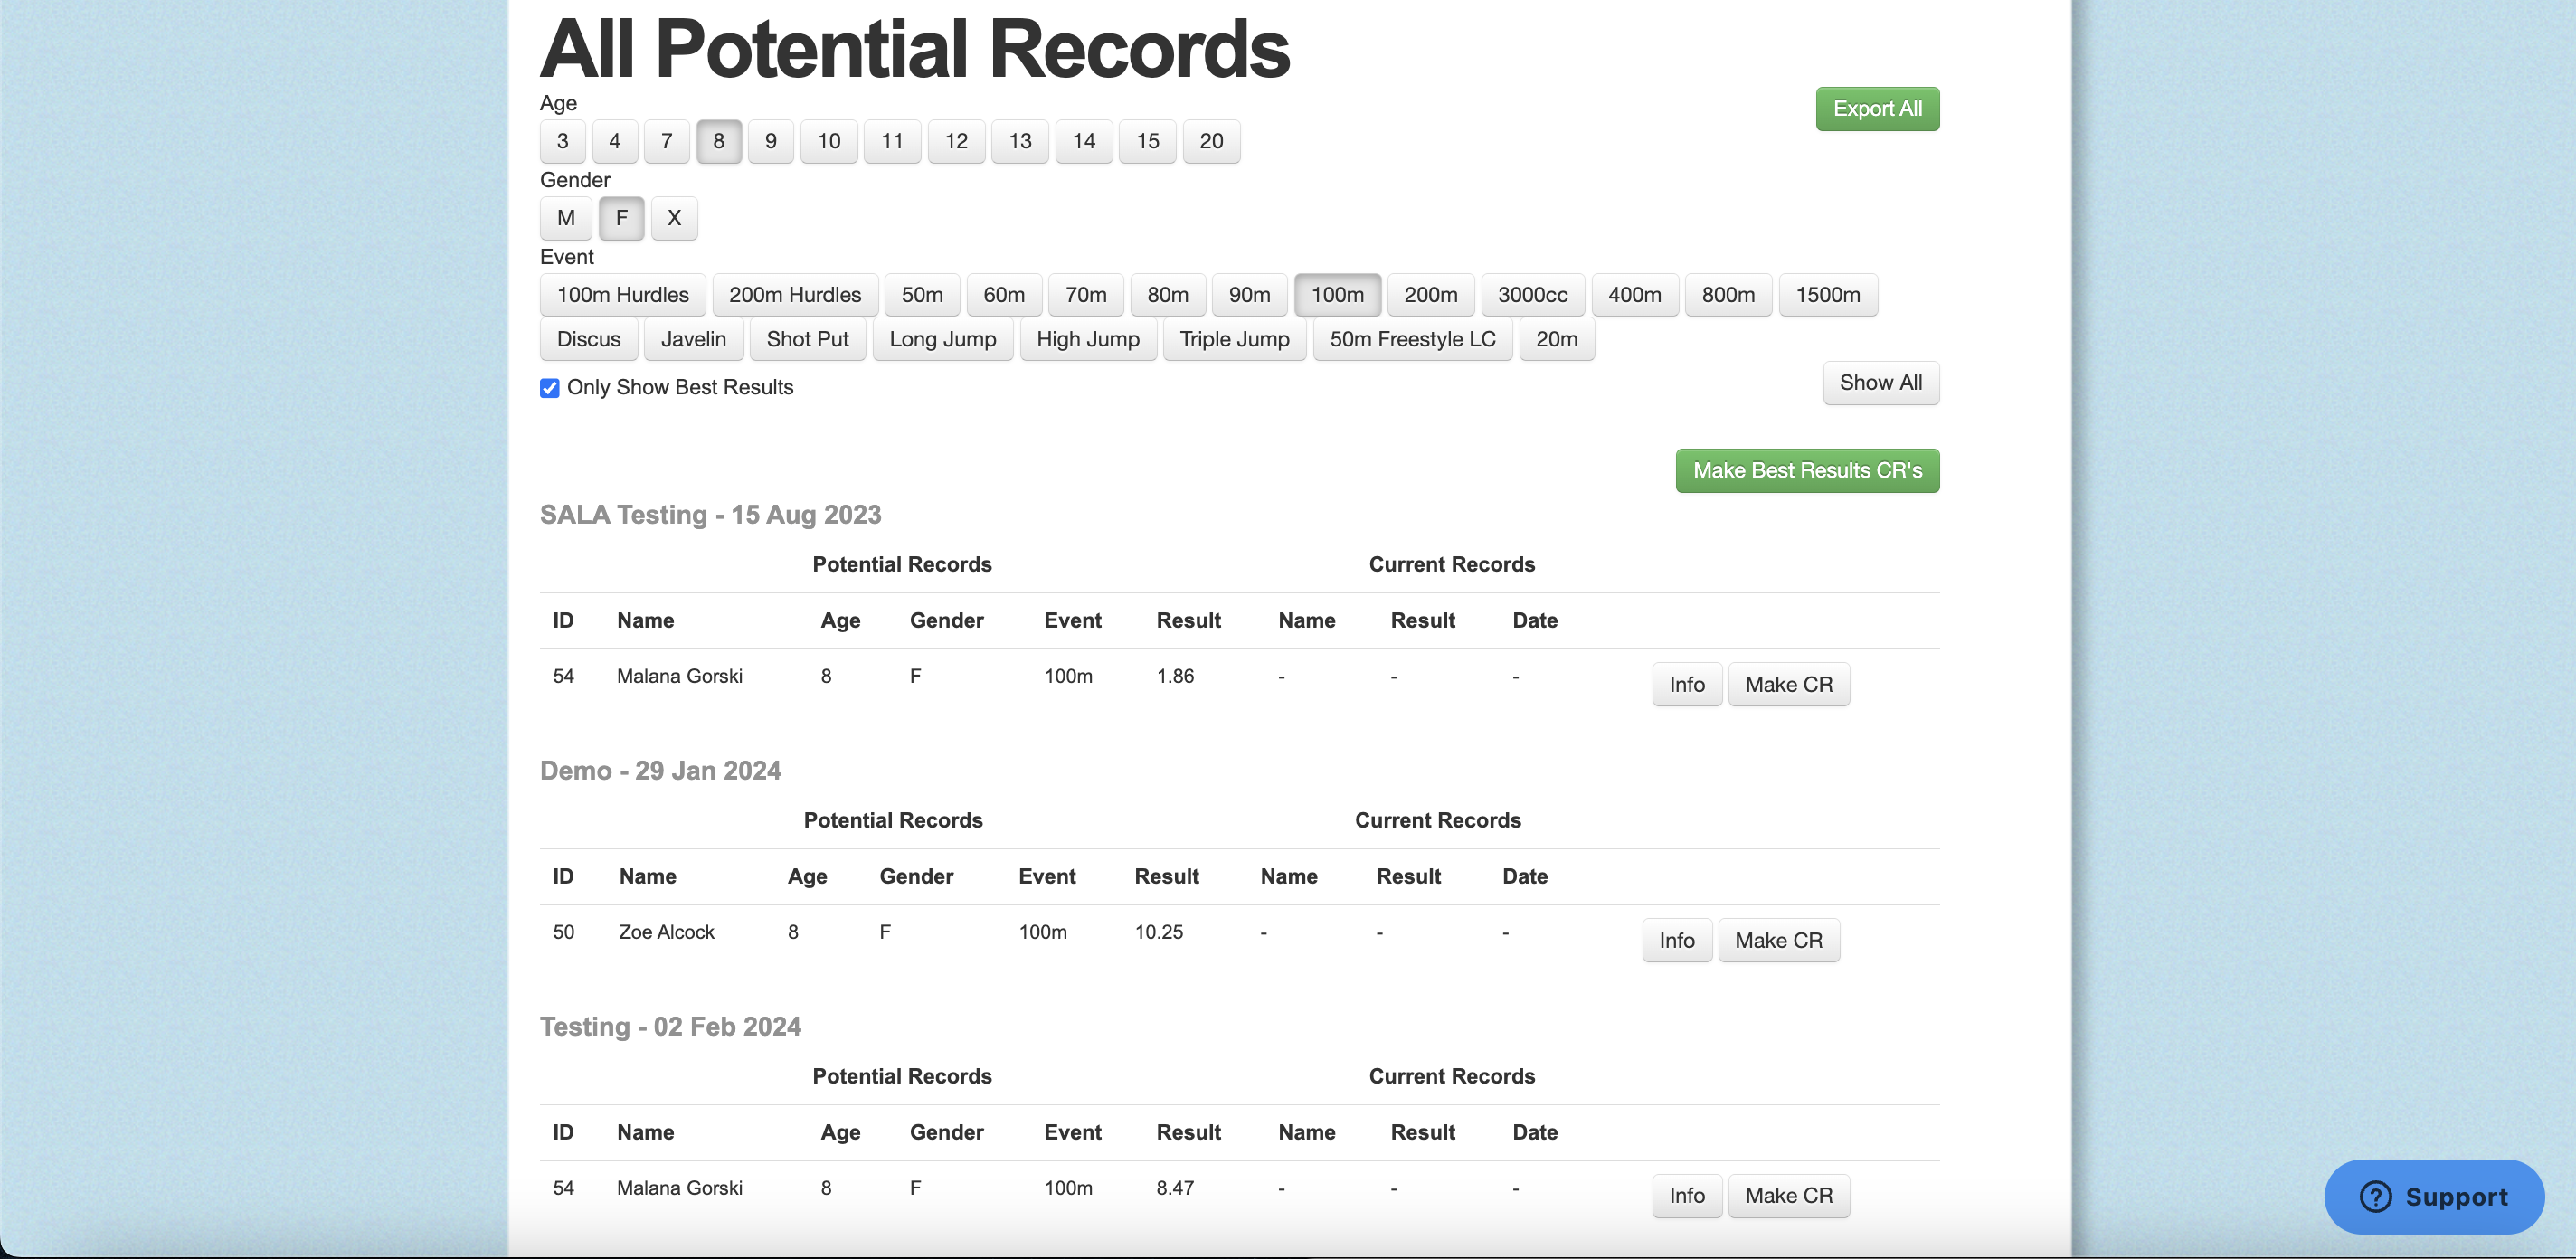Viewport: 2576px width, 1259px height.
Task: Choose the 400m event filter
Action: pyautogui.click(x=1635, y=295)
